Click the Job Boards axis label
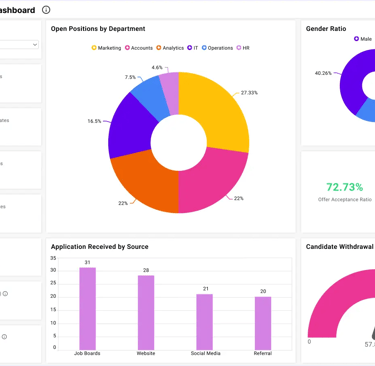The width and height of the screenshot is (375, 366). (x=87, y=353)
